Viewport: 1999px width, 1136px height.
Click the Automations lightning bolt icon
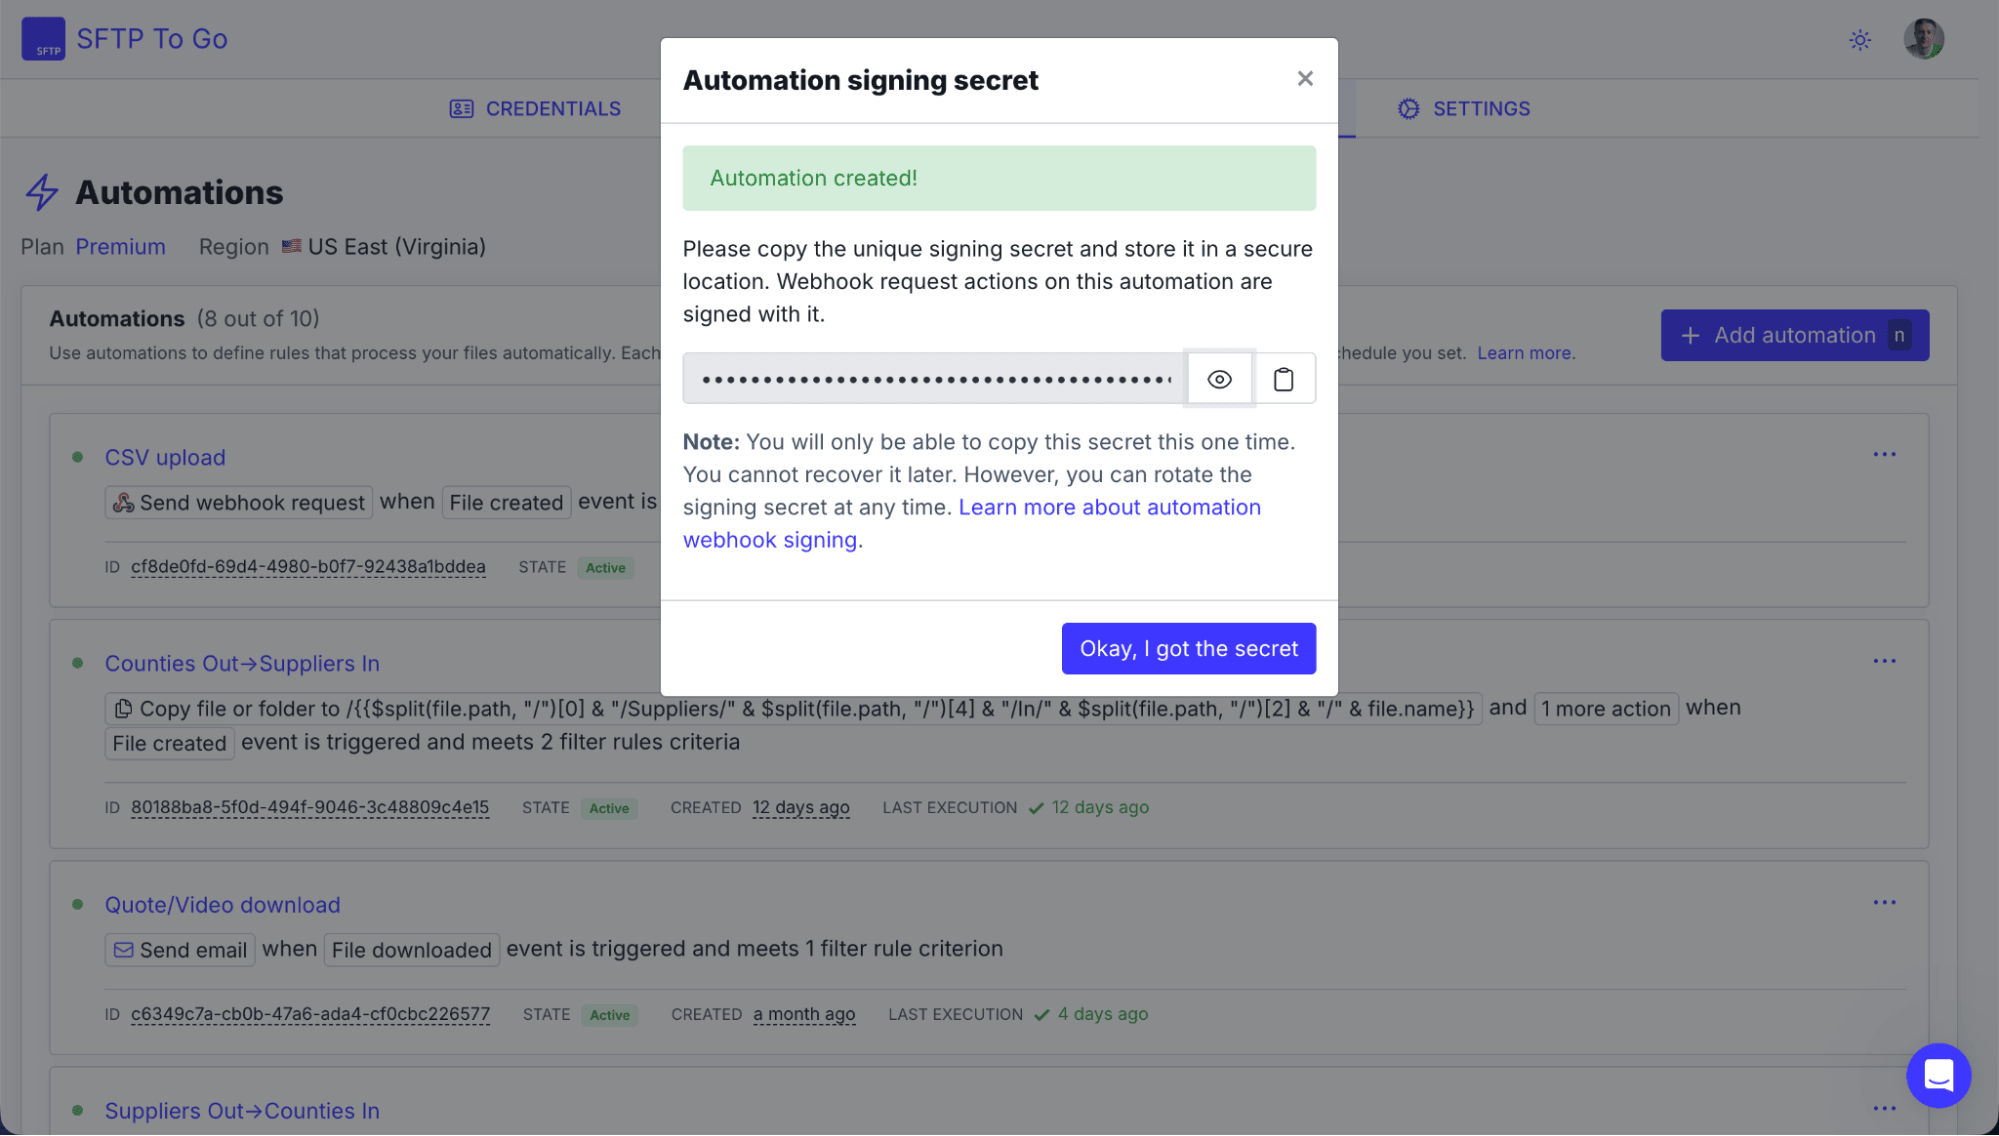42,192
